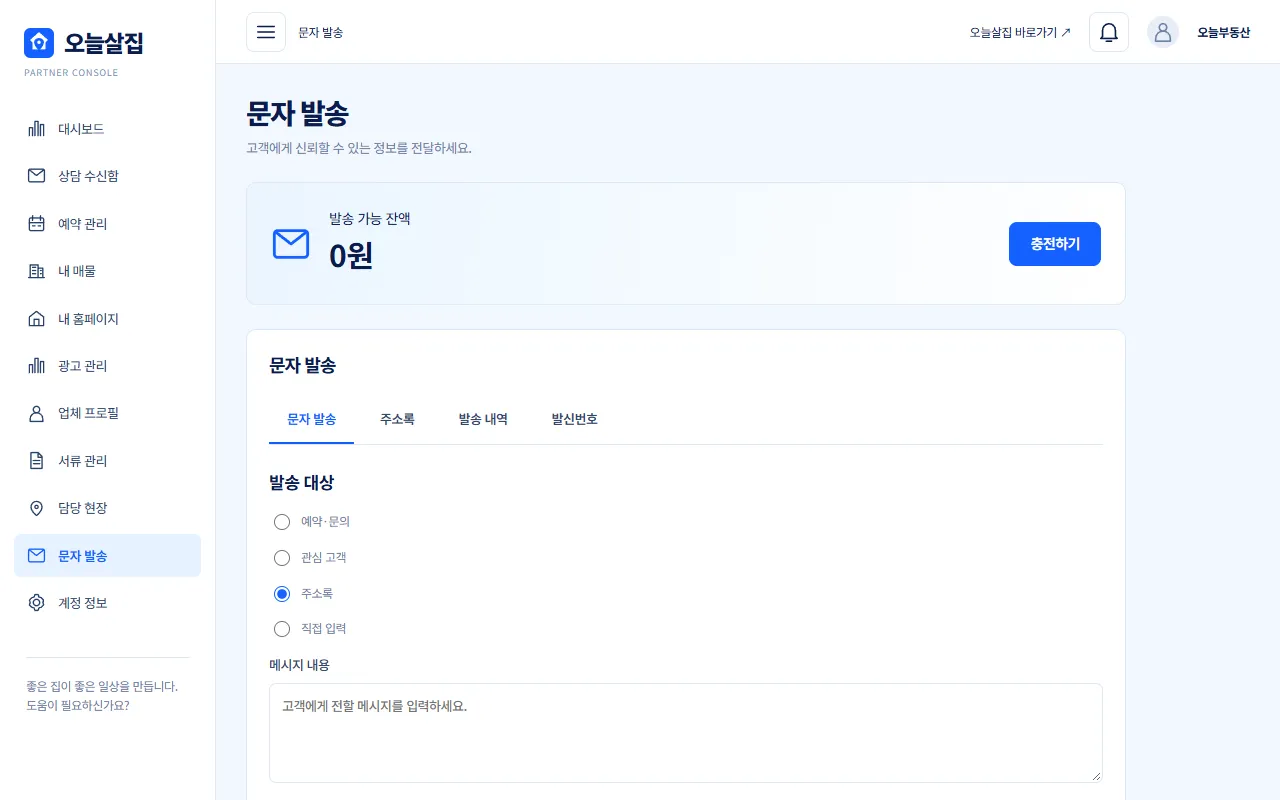Open the notification bell
This screenshot has height=800, width=1280.
[x=1109, y=32]
